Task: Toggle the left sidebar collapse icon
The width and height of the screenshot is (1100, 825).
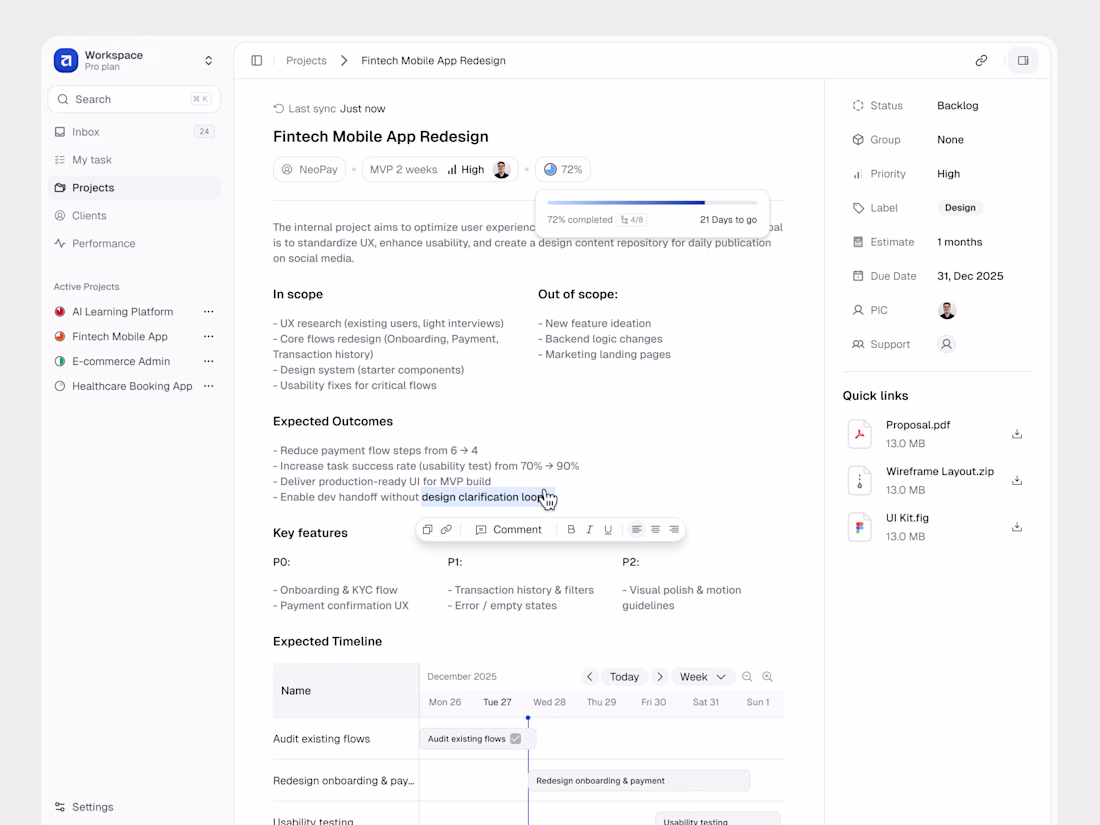Action: tap(257, 61)
